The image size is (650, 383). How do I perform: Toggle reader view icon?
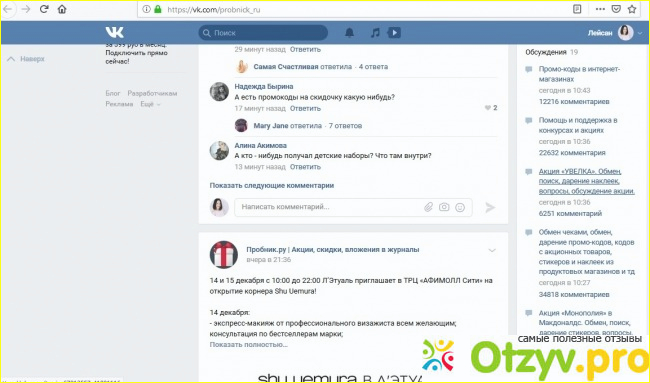click(577, 9)
